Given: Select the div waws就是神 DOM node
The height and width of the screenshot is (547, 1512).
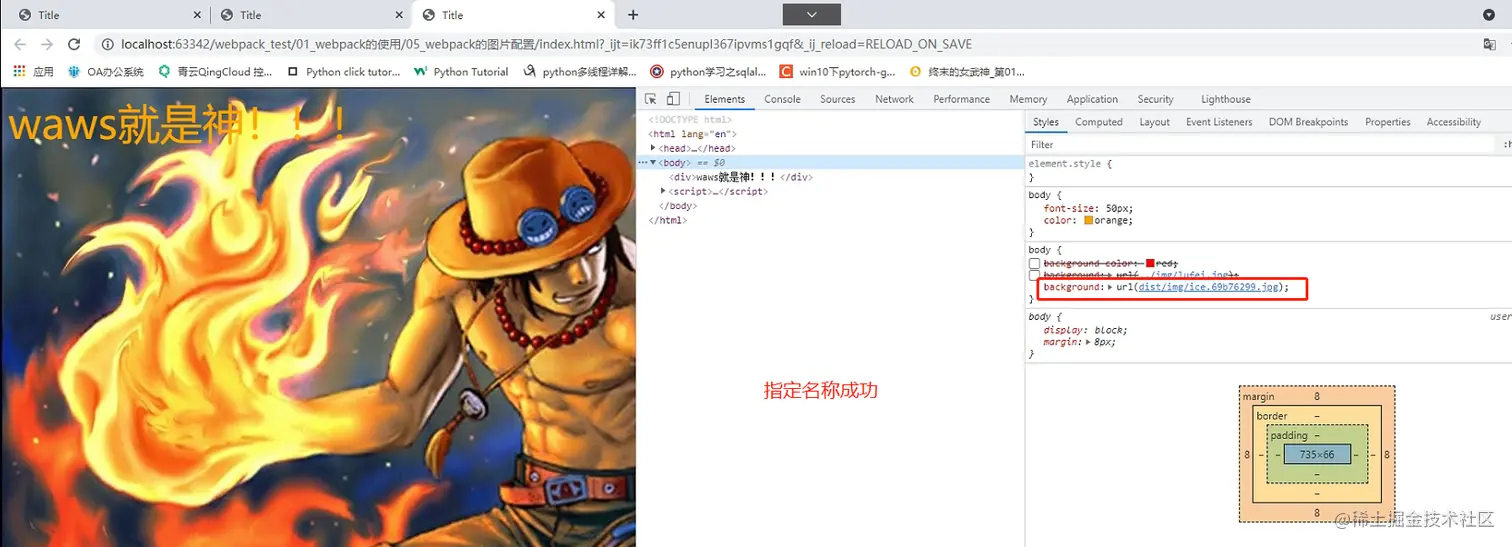Looking at the screenshot, I should 740,177.
